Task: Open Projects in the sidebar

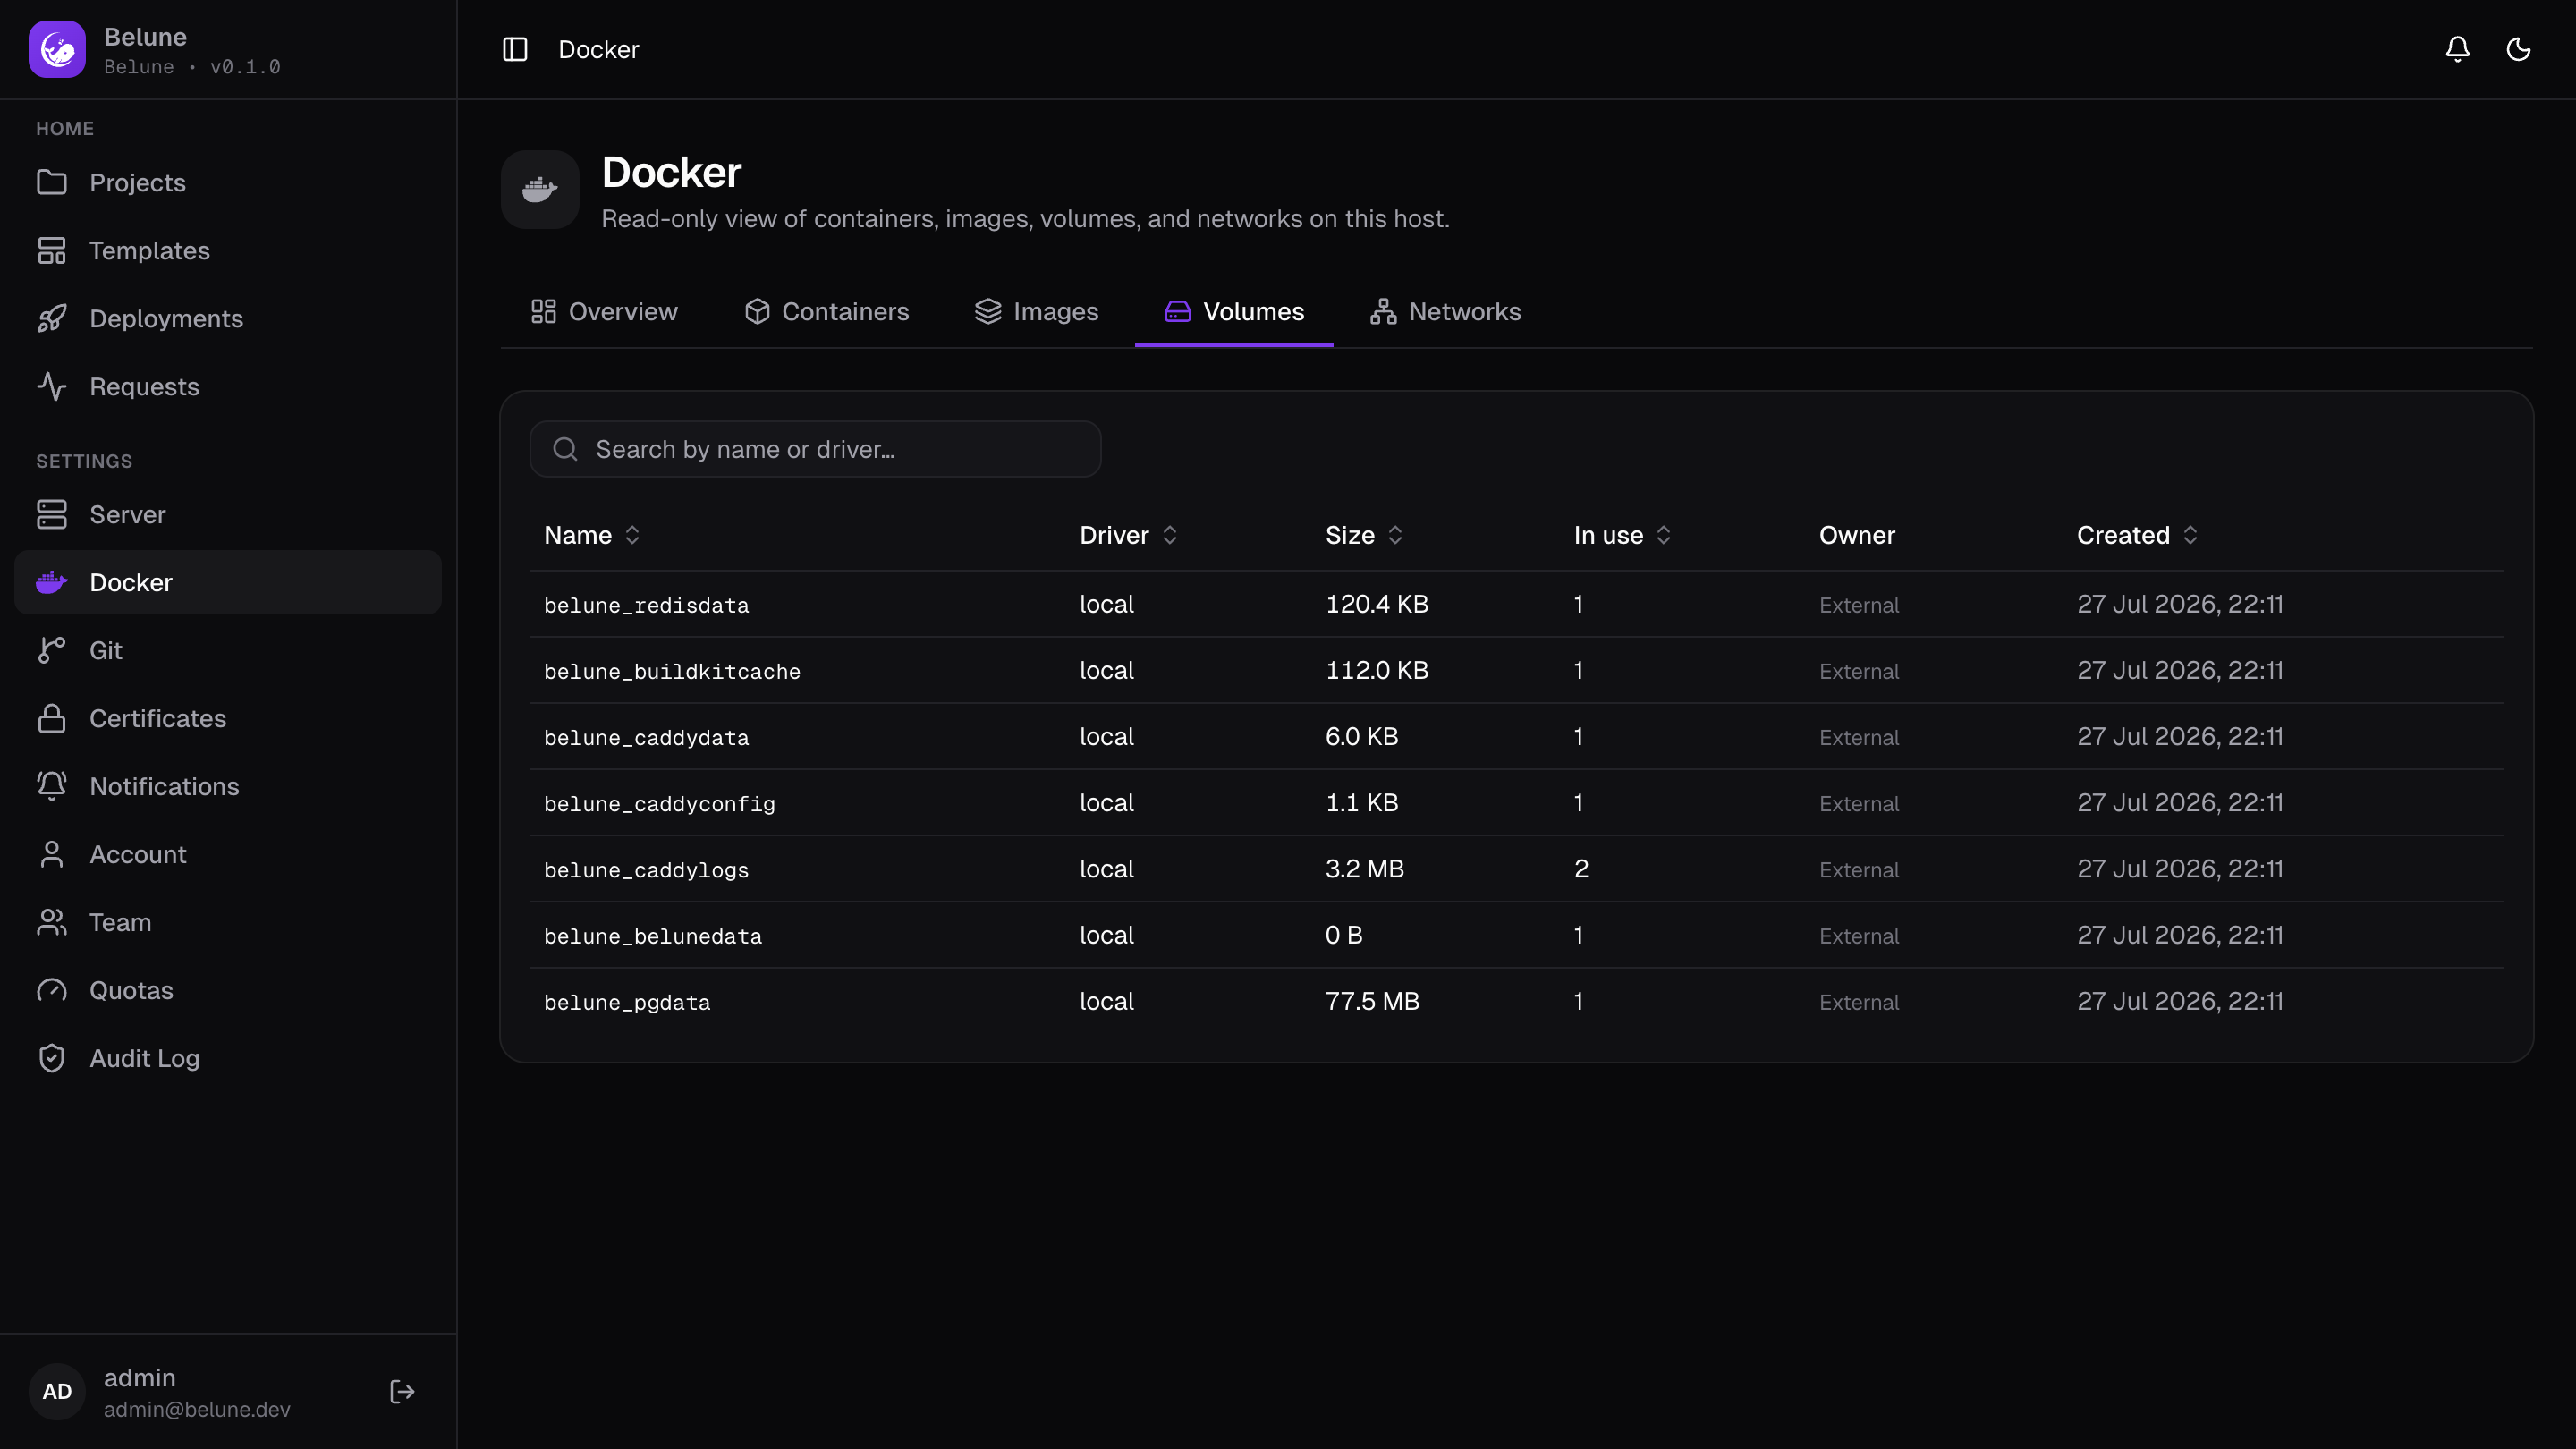Action: (x=228, y=182)
